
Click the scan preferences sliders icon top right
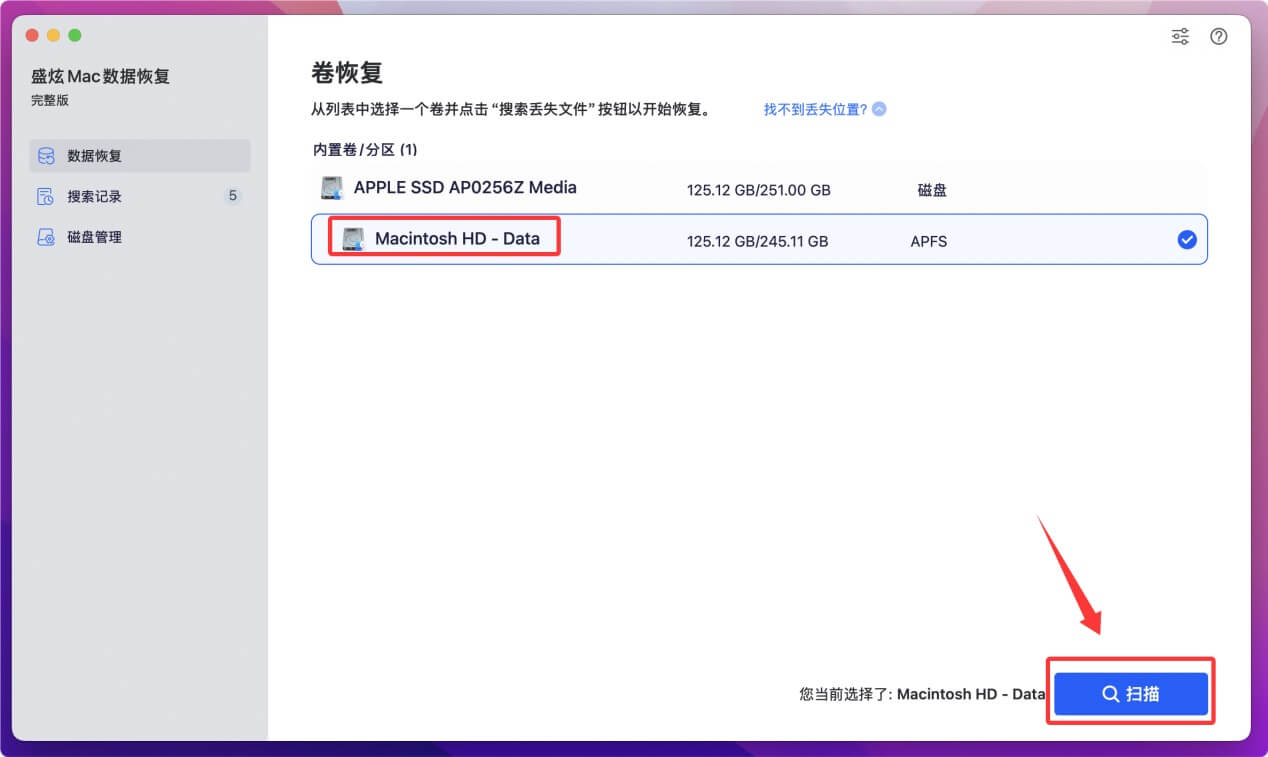1179,36
